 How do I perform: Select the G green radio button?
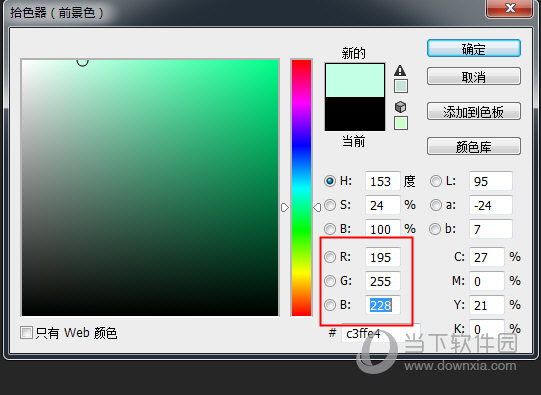point(330,281)
